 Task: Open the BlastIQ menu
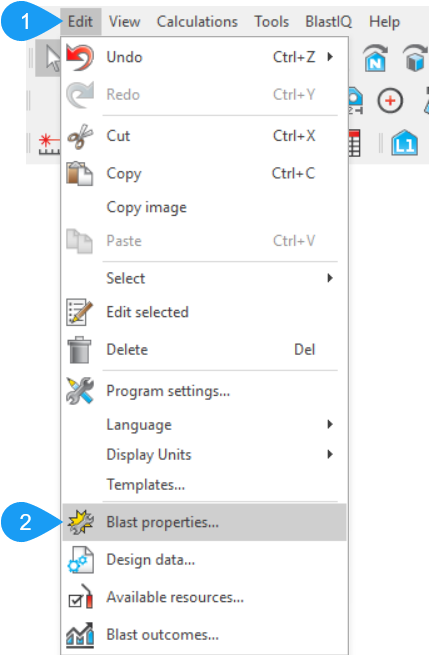click(x=328, y=21)
